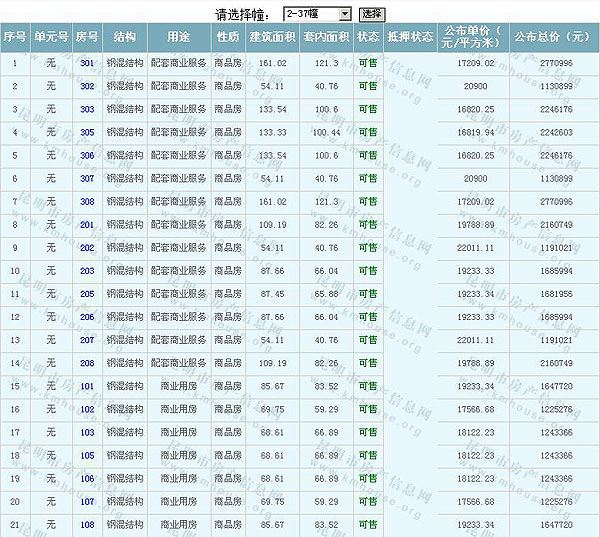Open room 101 link
This screenshot has width=600, height=537.
[87, 386]
